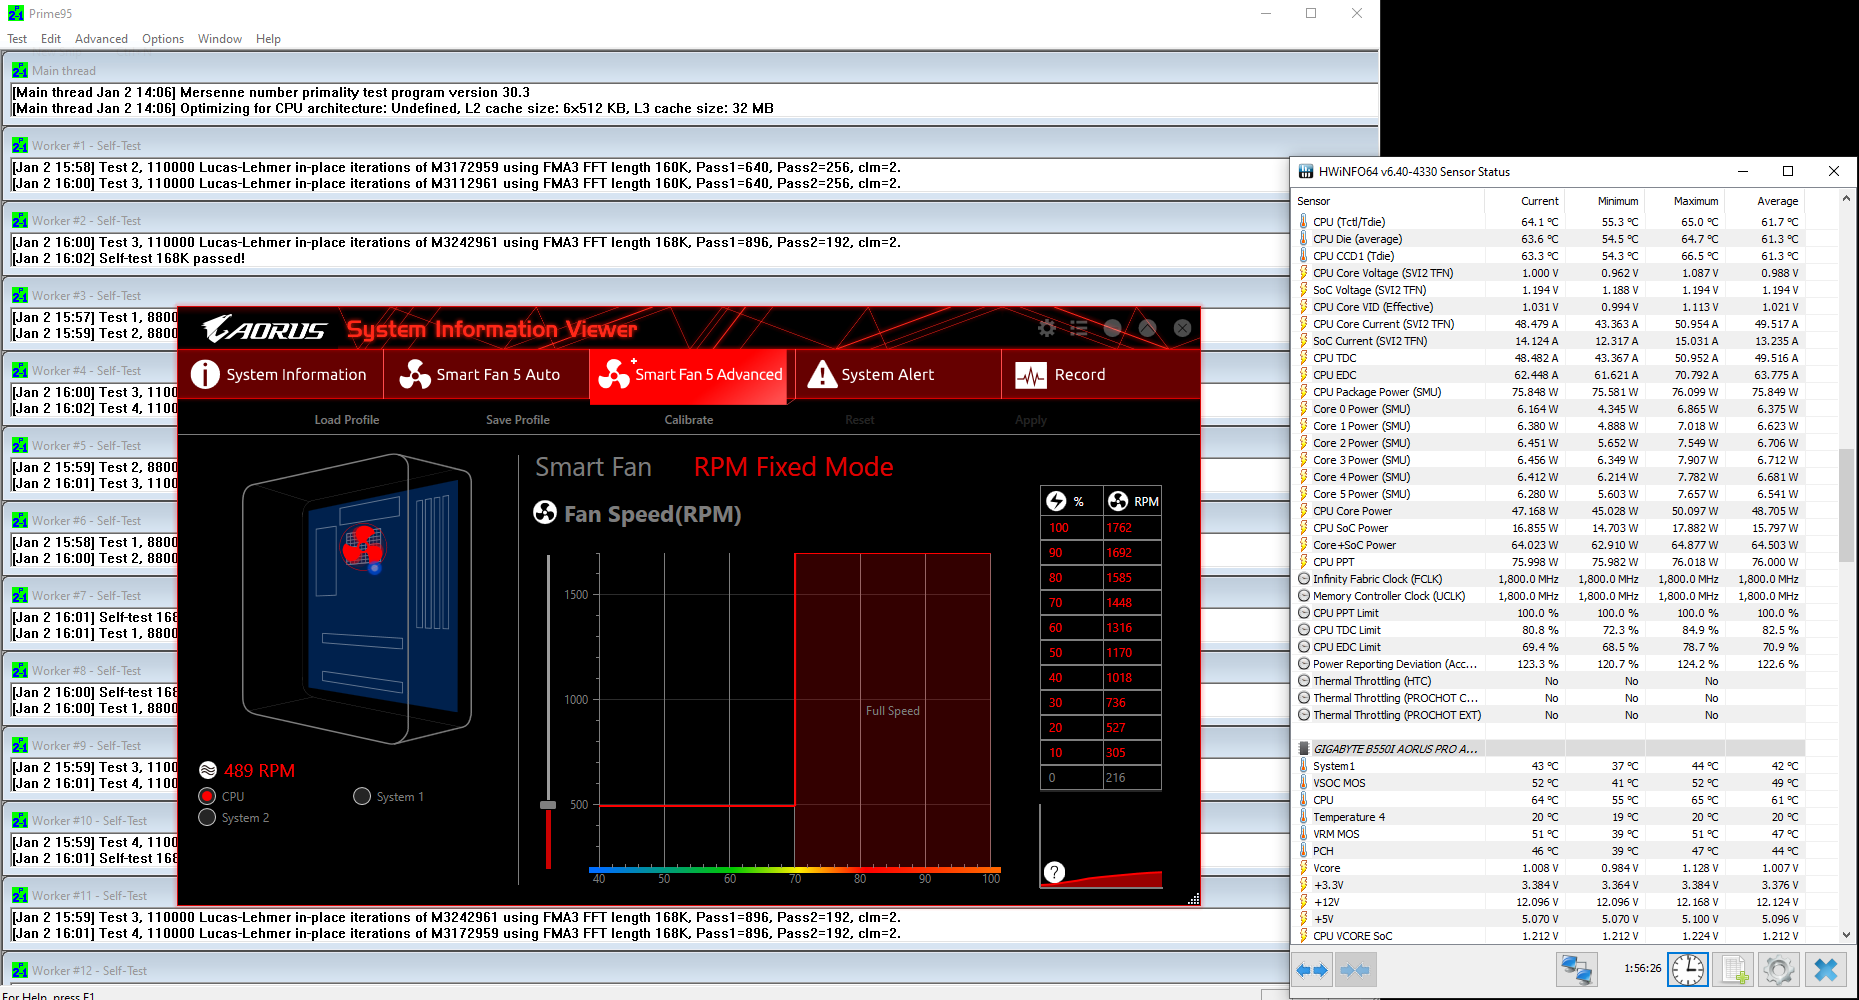The width and height of the screenshot is (1859, 1000).
Task: Click the question mark help icon under fan table
Action: coord(1054,872)
